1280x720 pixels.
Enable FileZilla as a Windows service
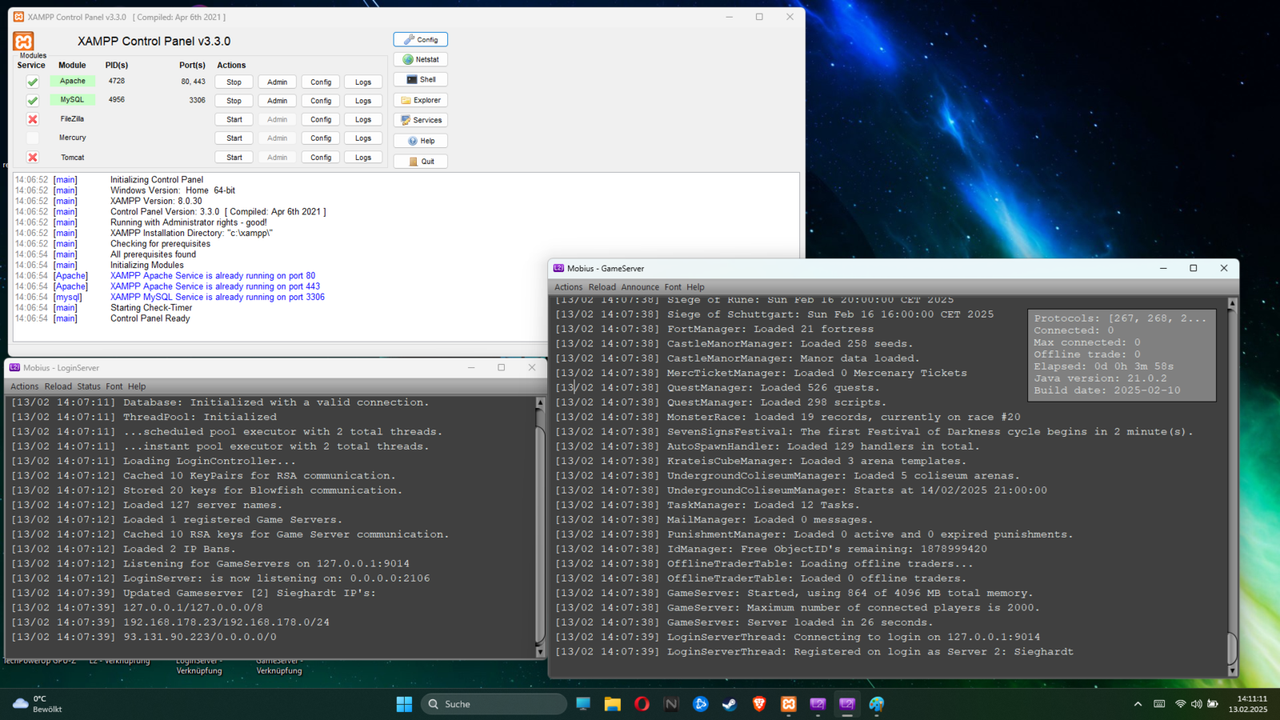(x=31, y=118)
